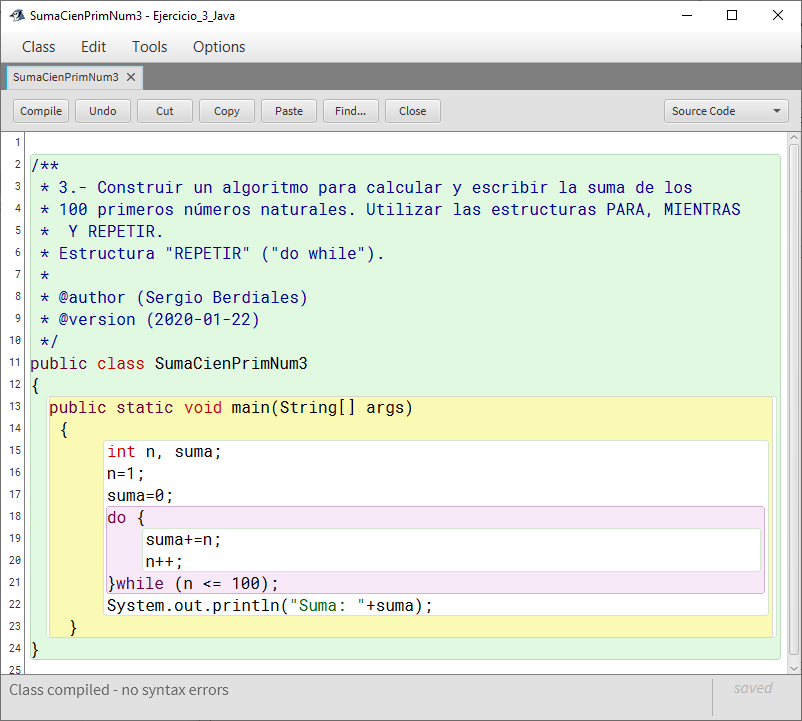Open the Options menu
Image resolution: width=802 pixels, height=721 pixels.
219,47
